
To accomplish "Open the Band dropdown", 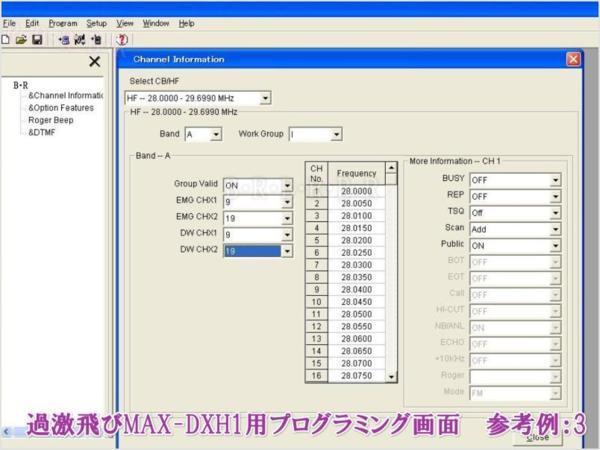I will click(x=216, y=135).
